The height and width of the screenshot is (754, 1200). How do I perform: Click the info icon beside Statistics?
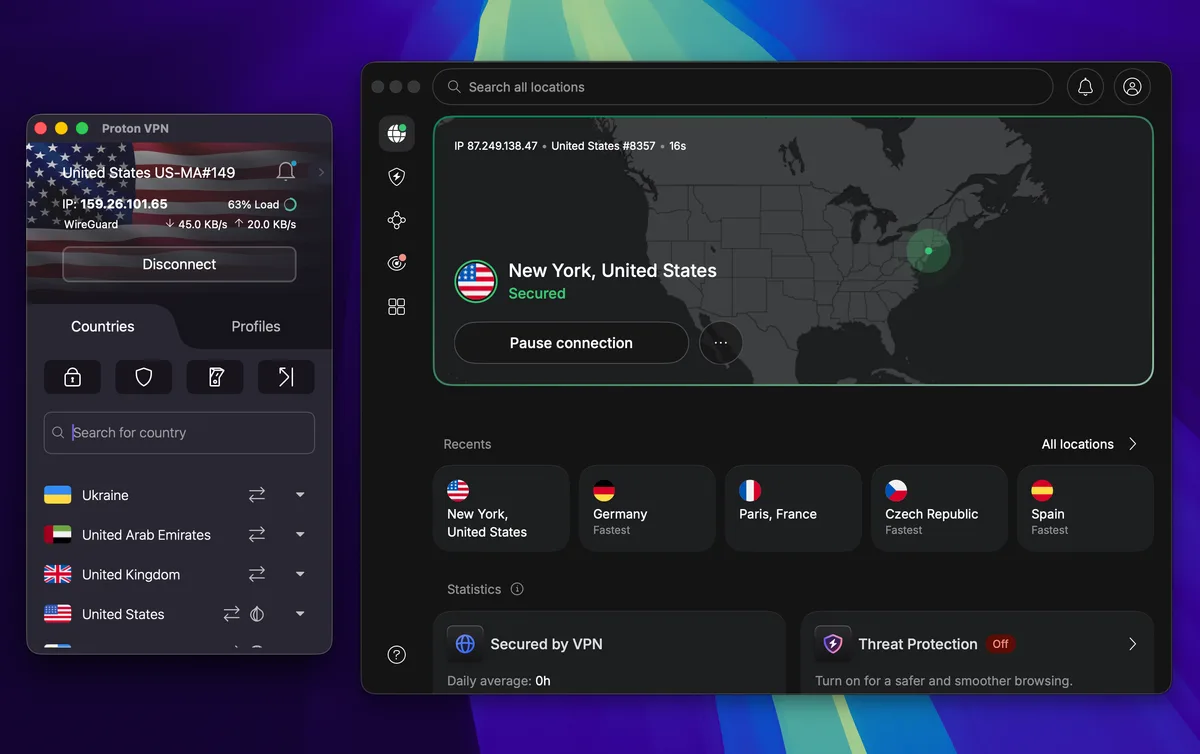coord(517,589)
